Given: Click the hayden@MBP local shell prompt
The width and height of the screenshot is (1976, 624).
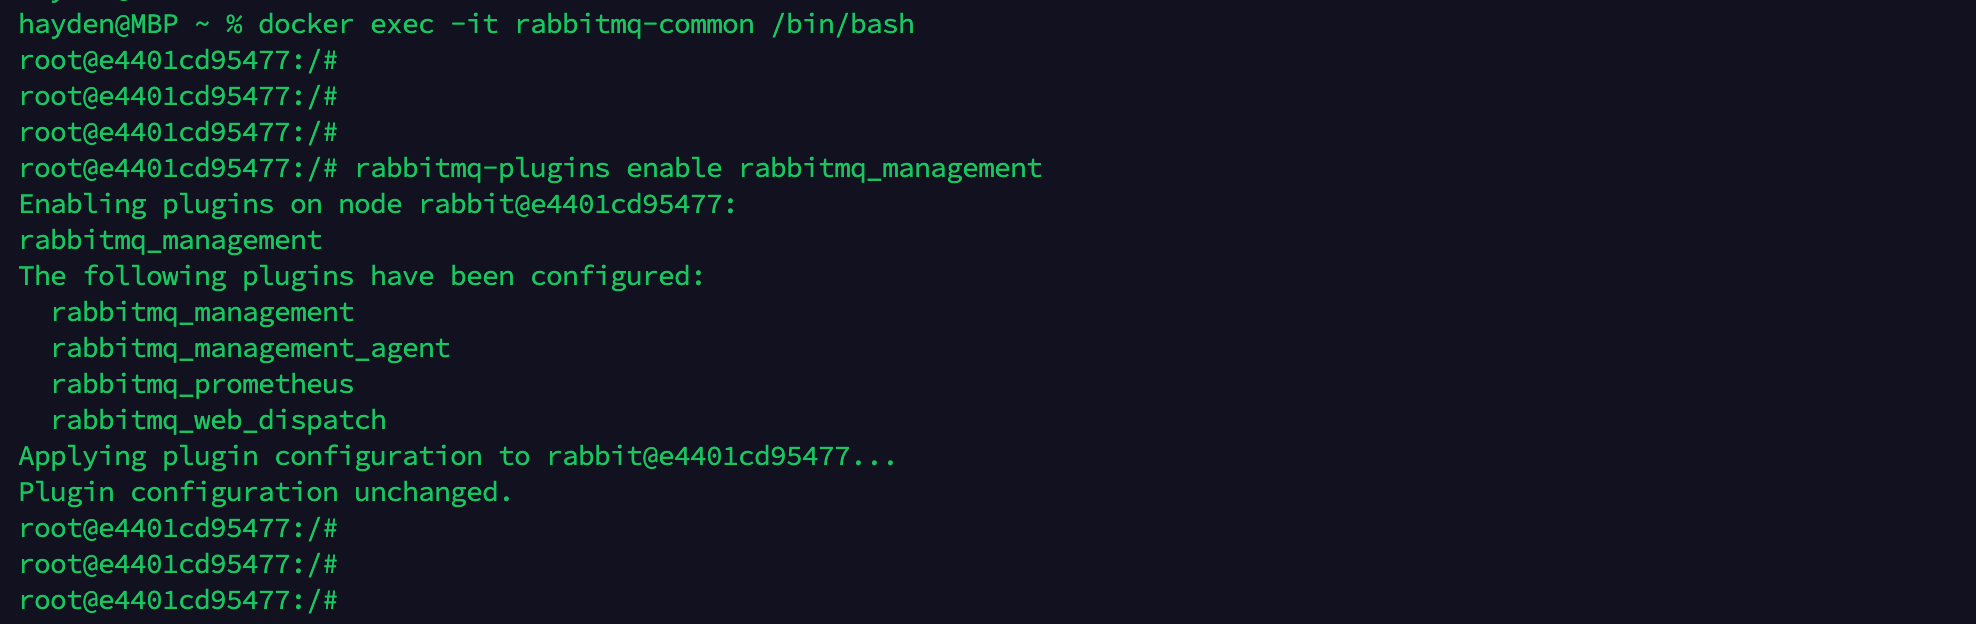Looking at the screenshot, I should tap(98, 24).
